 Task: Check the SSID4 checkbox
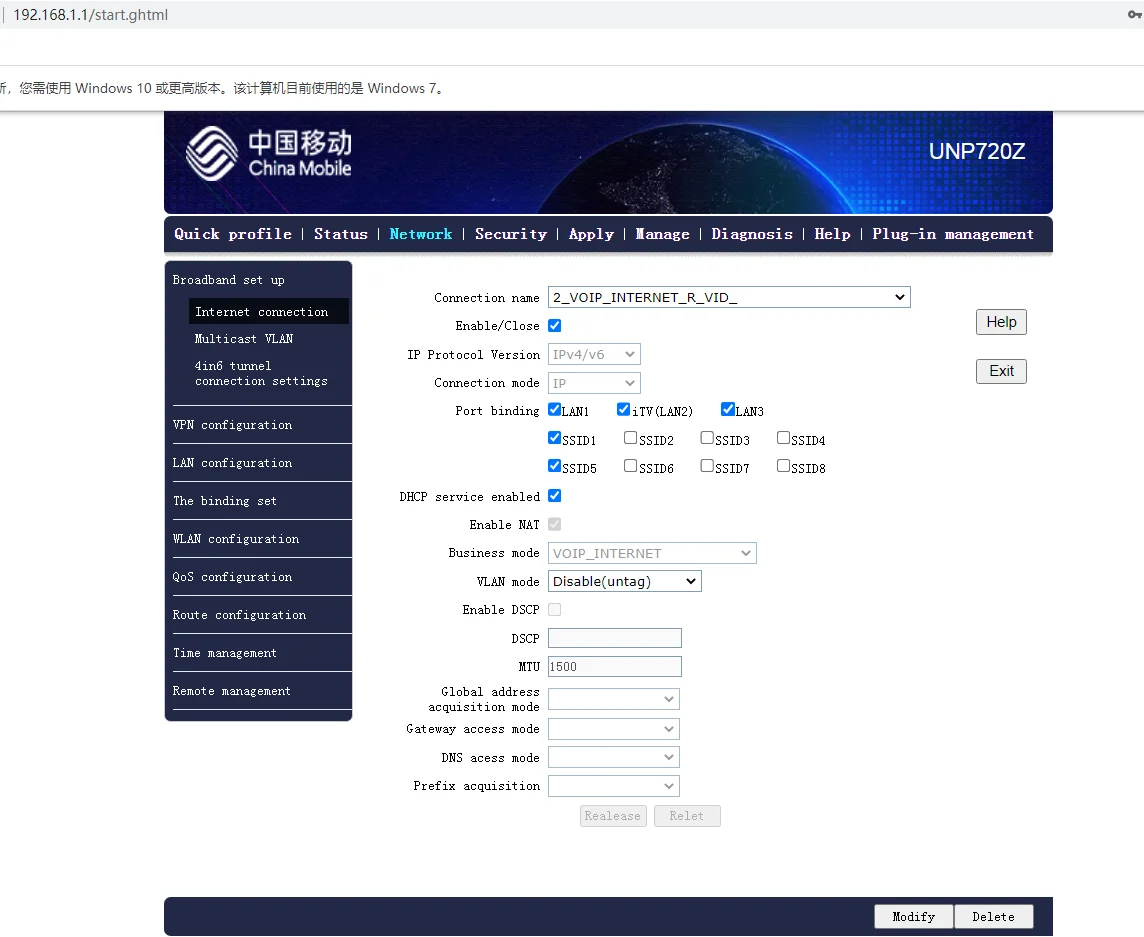[x=783, y=438]
